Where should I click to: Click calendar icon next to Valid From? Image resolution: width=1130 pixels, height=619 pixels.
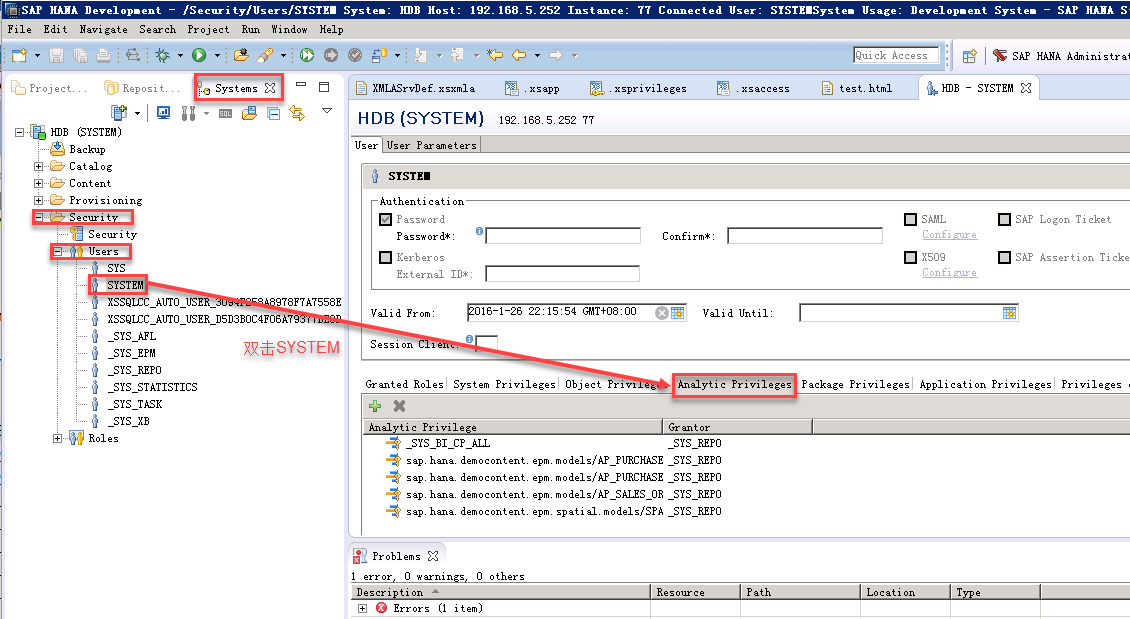tap(677, 313)
